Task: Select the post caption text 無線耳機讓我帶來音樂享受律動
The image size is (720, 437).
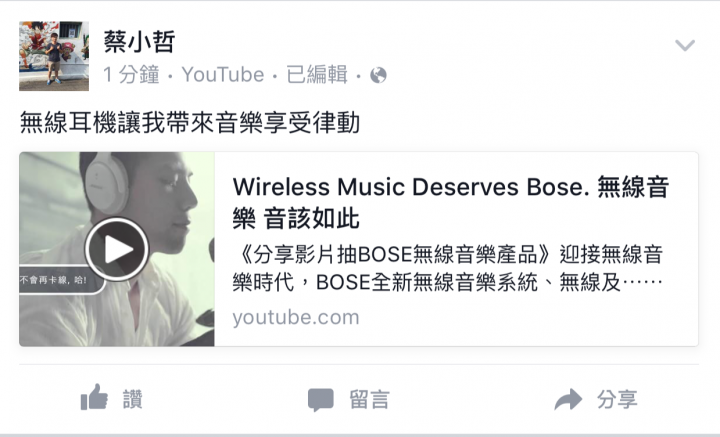Action: (x=190, y=123)
